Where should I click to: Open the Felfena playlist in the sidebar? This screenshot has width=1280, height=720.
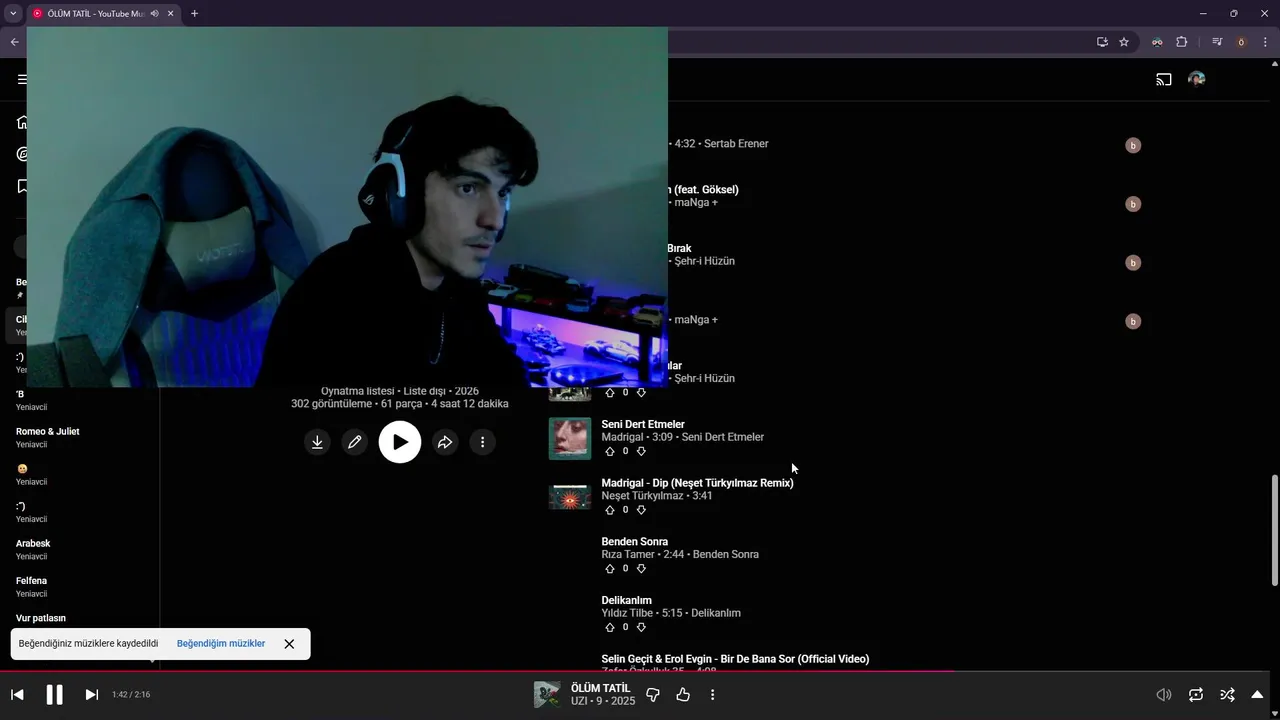31,581
